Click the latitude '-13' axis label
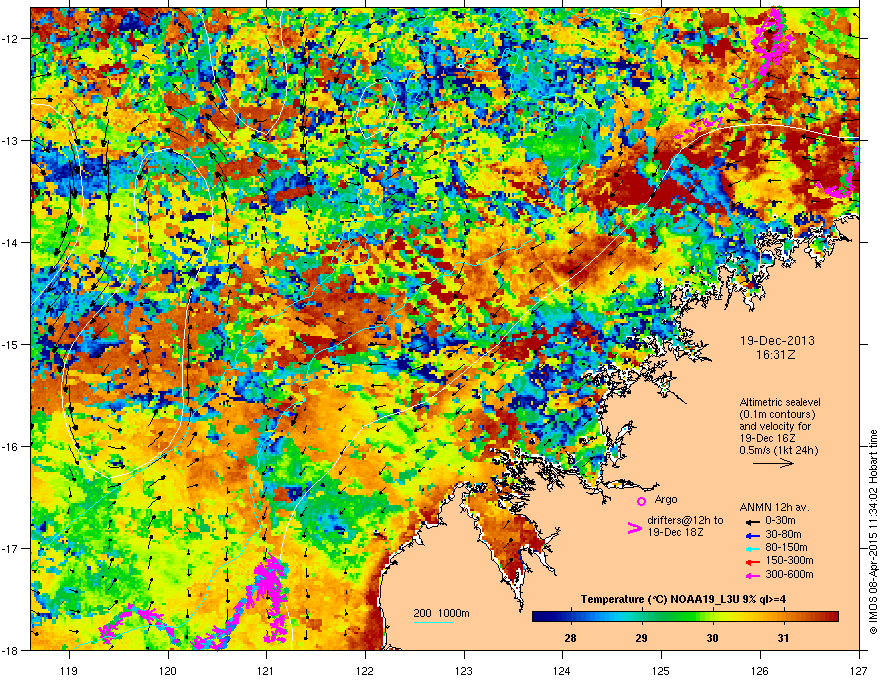Viewport: 880px width, 680px height. click(11, 140)
